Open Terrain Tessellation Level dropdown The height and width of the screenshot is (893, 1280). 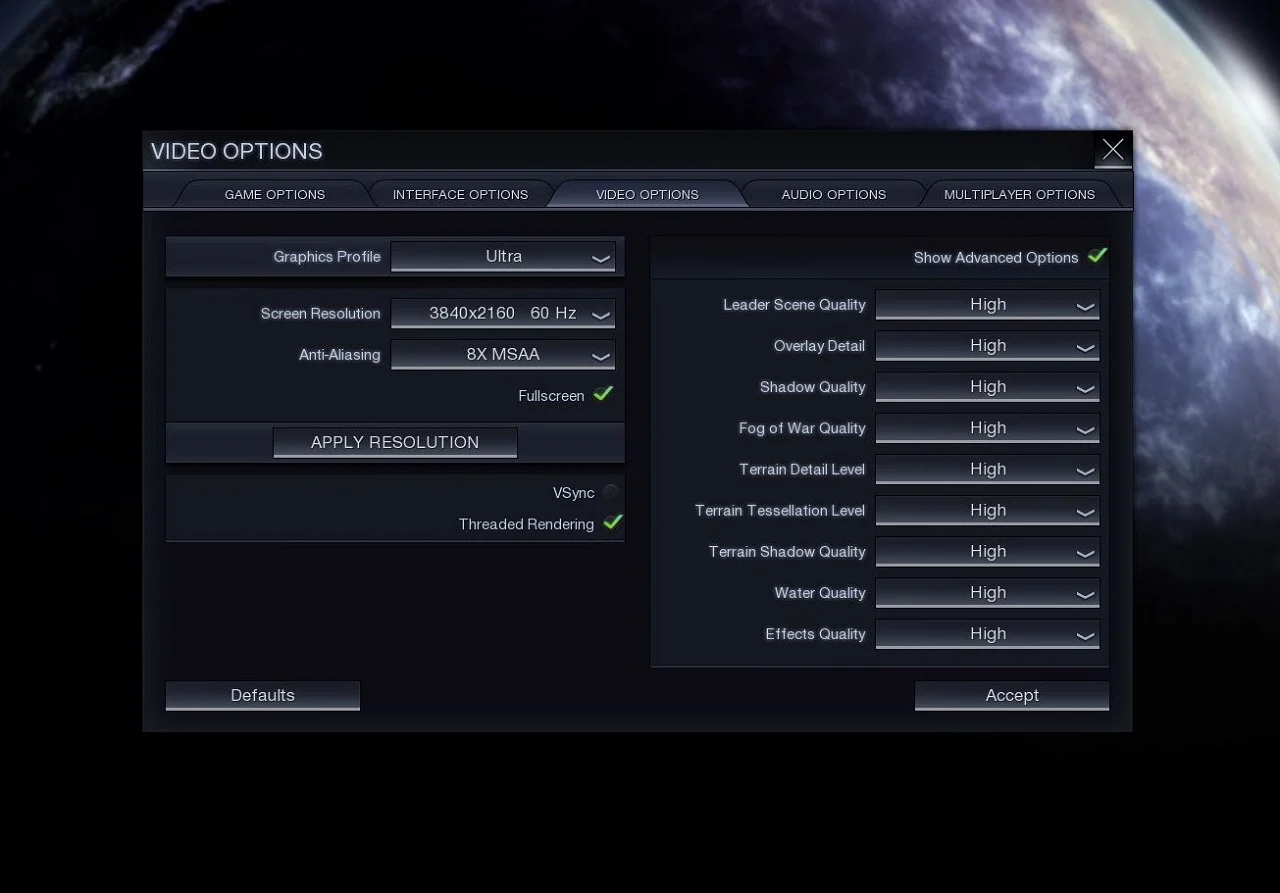988,511
